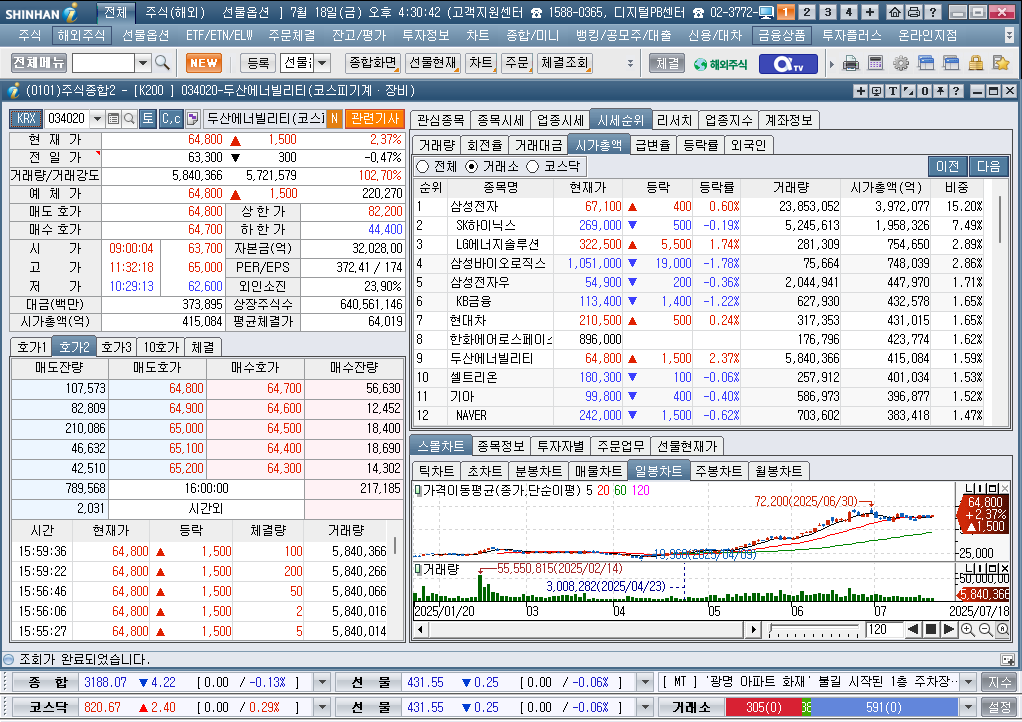
Task: Click the 종합화면 toolbar button
Action: (373, 63)
